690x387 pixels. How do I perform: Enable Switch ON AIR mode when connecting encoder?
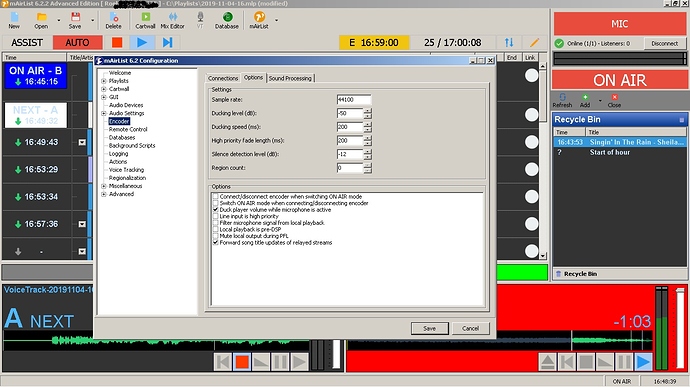216,203
